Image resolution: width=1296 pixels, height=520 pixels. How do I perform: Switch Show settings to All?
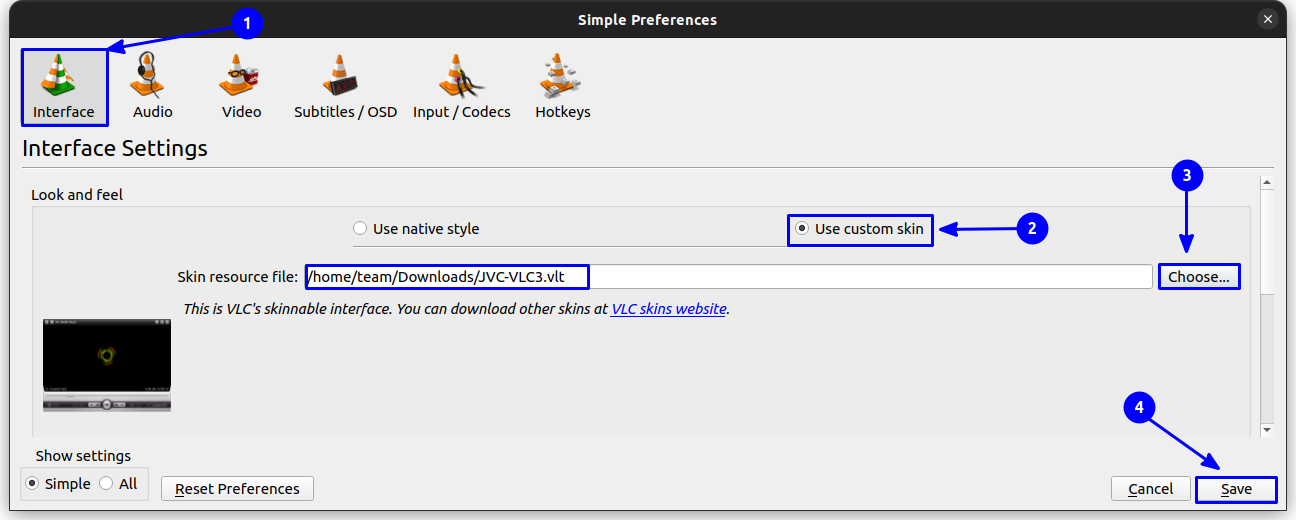click(x=106, y=484)
